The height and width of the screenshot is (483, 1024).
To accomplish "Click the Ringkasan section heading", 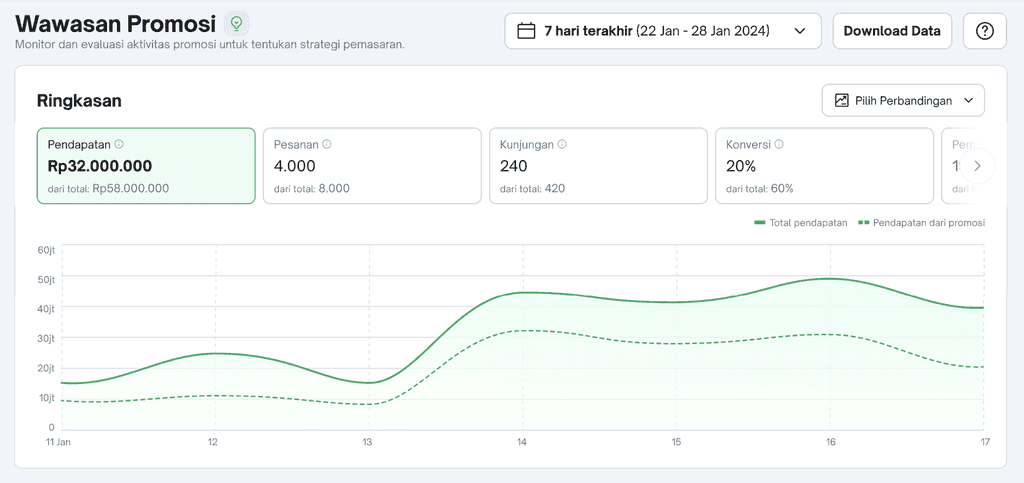I will click(80, 101).
